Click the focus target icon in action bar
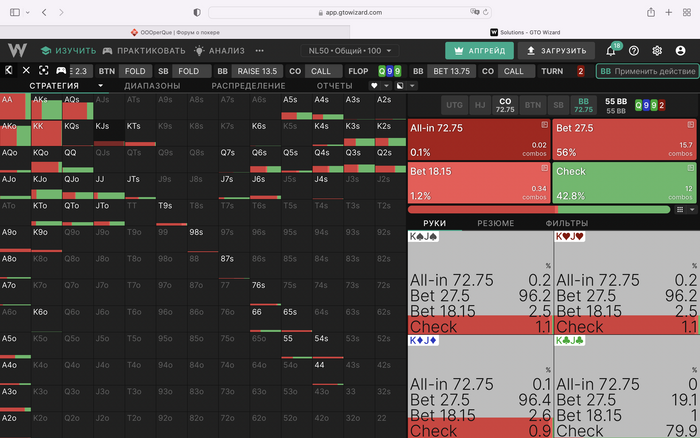Screen dimensions: 700x438 pyautogui.click(x=43, y=71)
